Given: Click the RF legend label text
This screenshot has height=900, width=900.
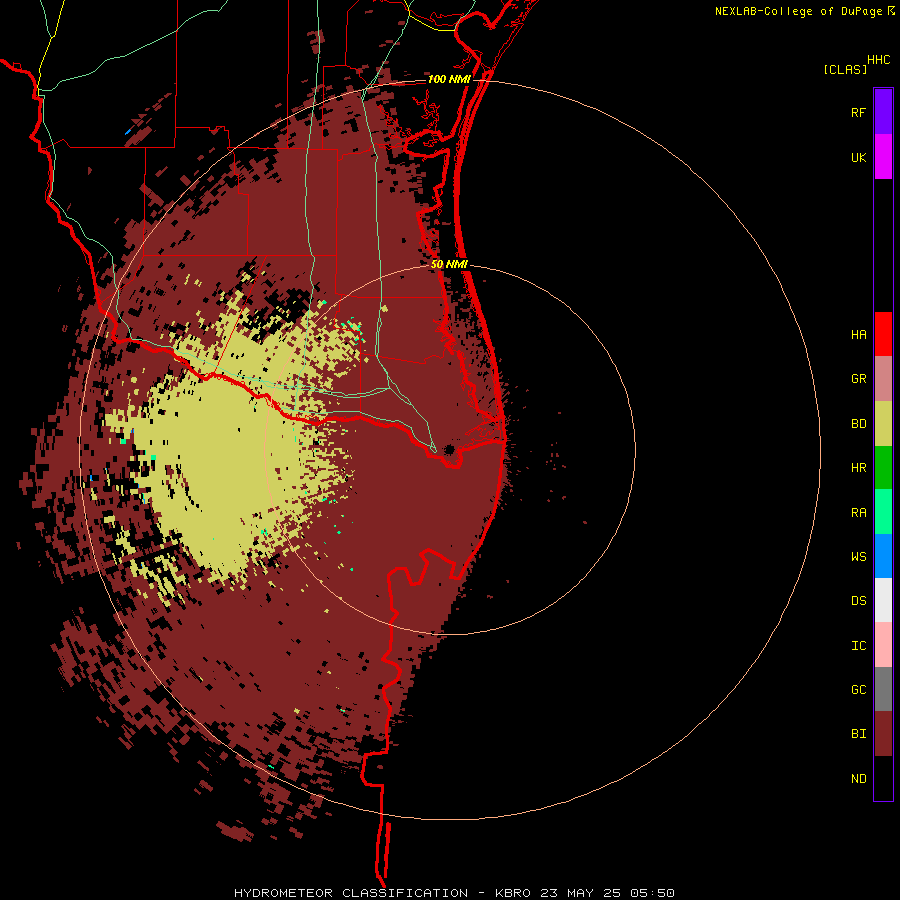Looking at the screenshot, I should tap(858, 112).
